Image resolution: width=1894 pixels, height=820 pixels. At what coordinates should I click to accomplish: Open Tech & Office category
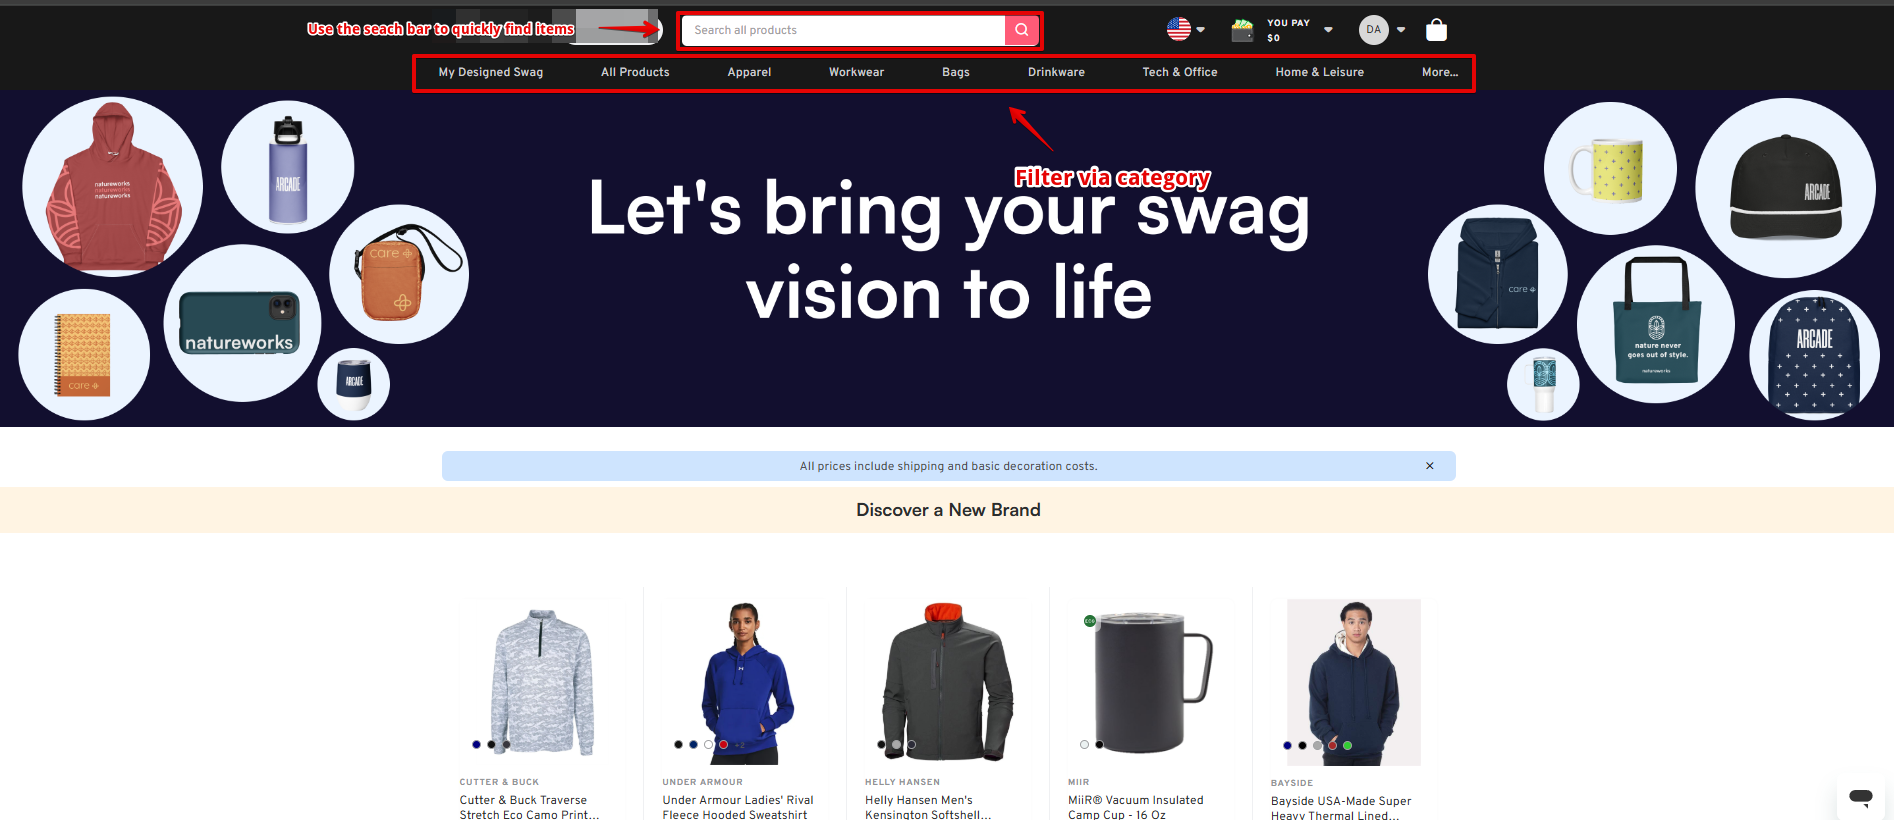[x=1180, y=72]
